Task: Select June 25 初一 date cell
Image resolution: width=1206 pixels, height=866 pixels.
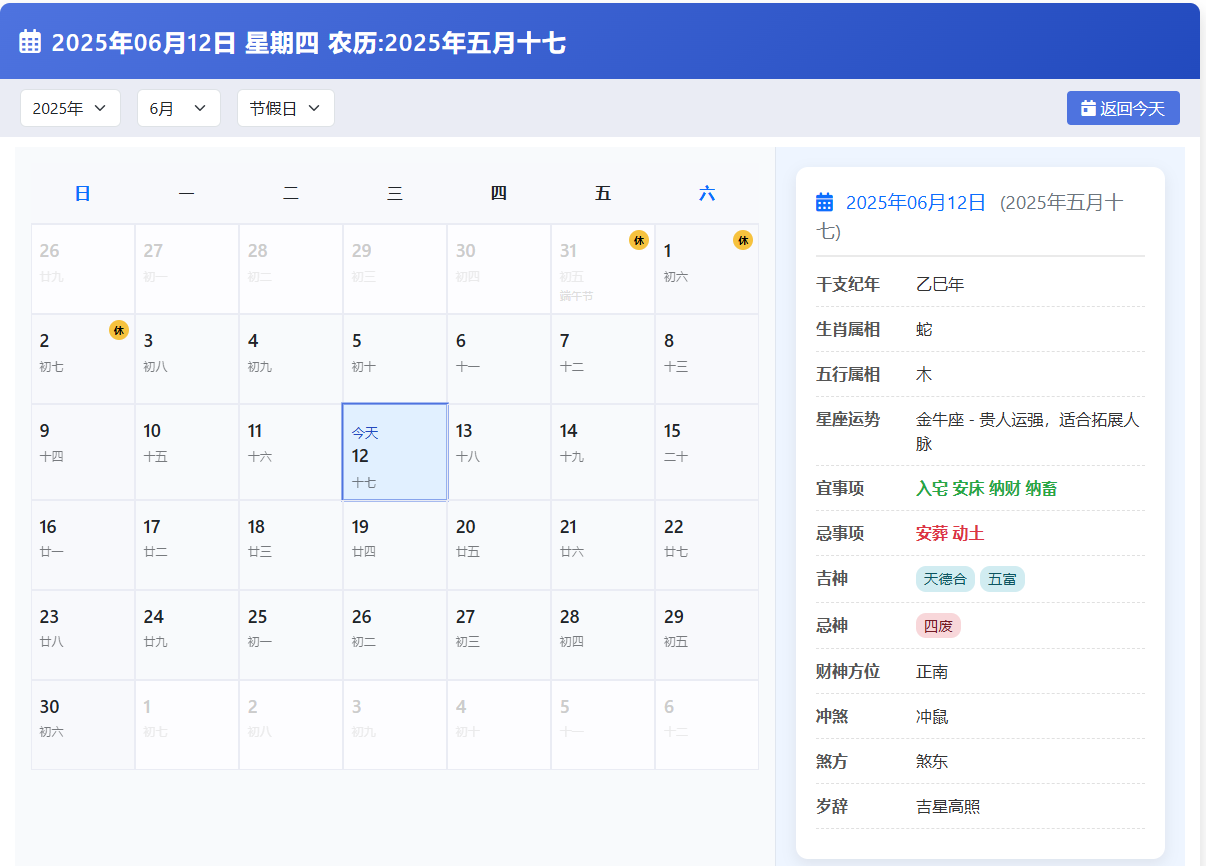Action: pos(291,635)
